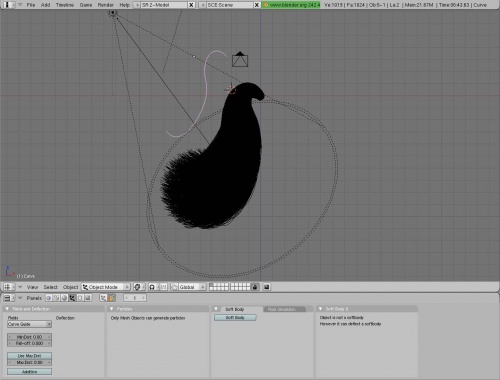The height and width of the screenshot is (380, 500).
Task: Show the Object buttons sub-context icon
Action: (x=103, y=298)
